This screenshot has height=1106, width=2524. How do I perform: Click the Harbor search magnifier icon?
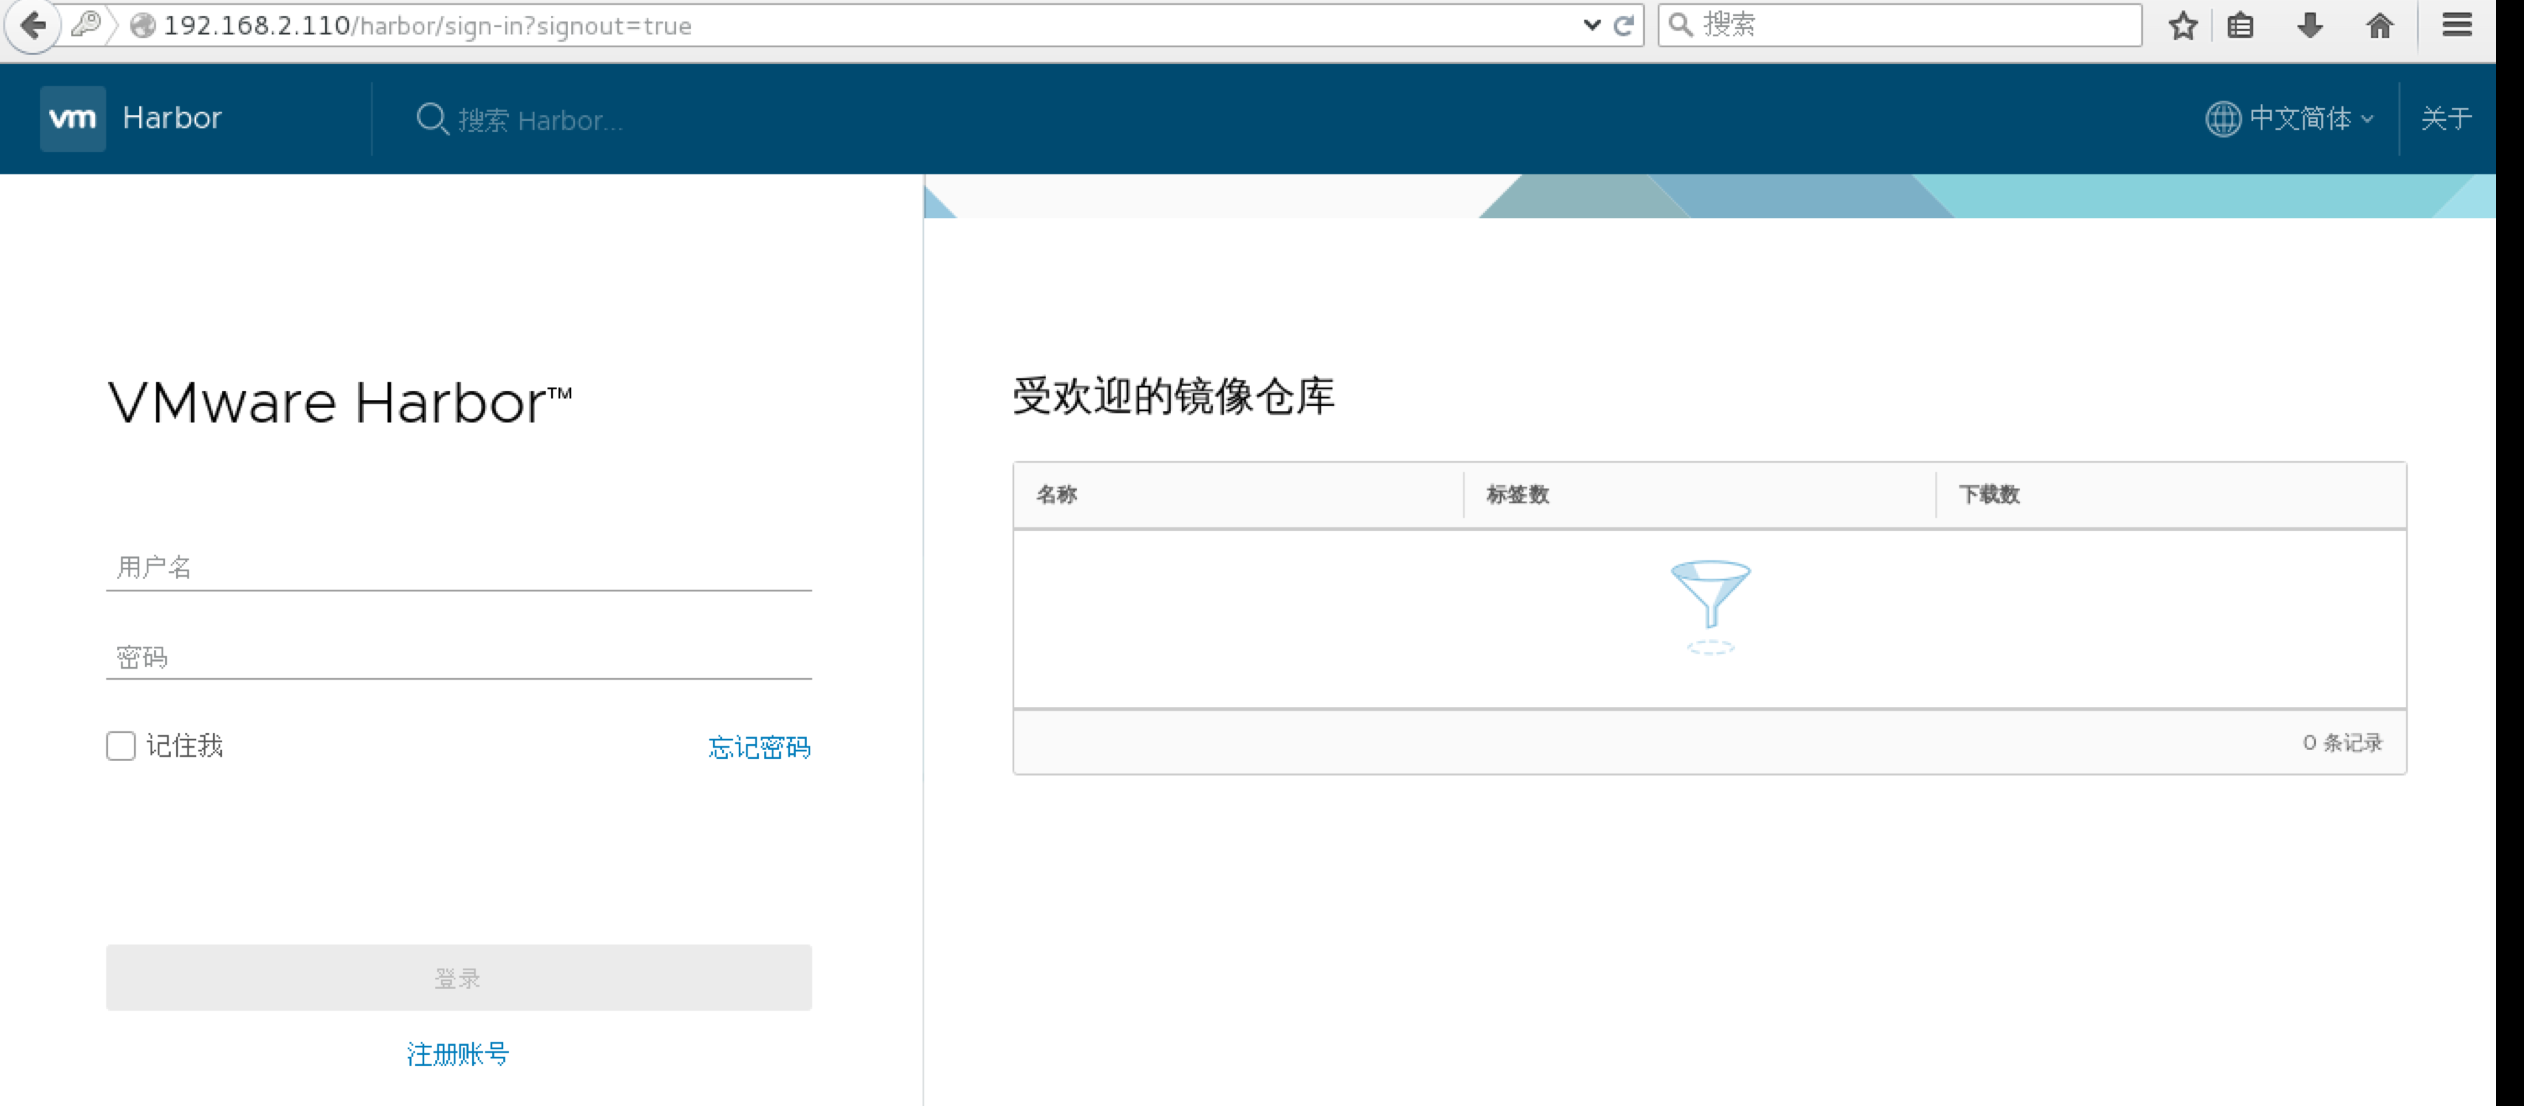tap(431, 119)
